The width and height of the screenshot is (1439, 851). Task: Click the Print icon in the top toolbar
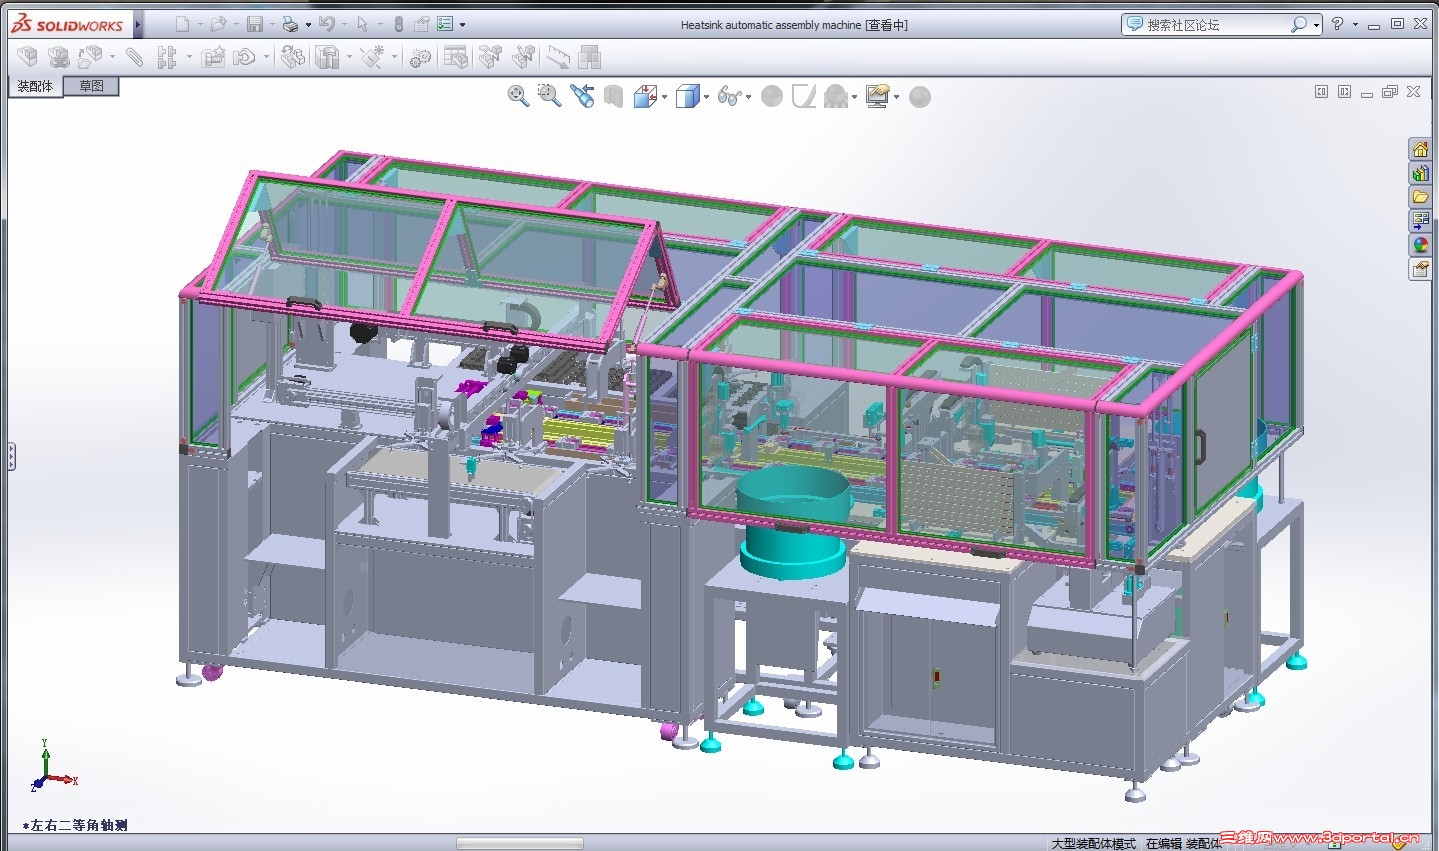tap(290, 24)
